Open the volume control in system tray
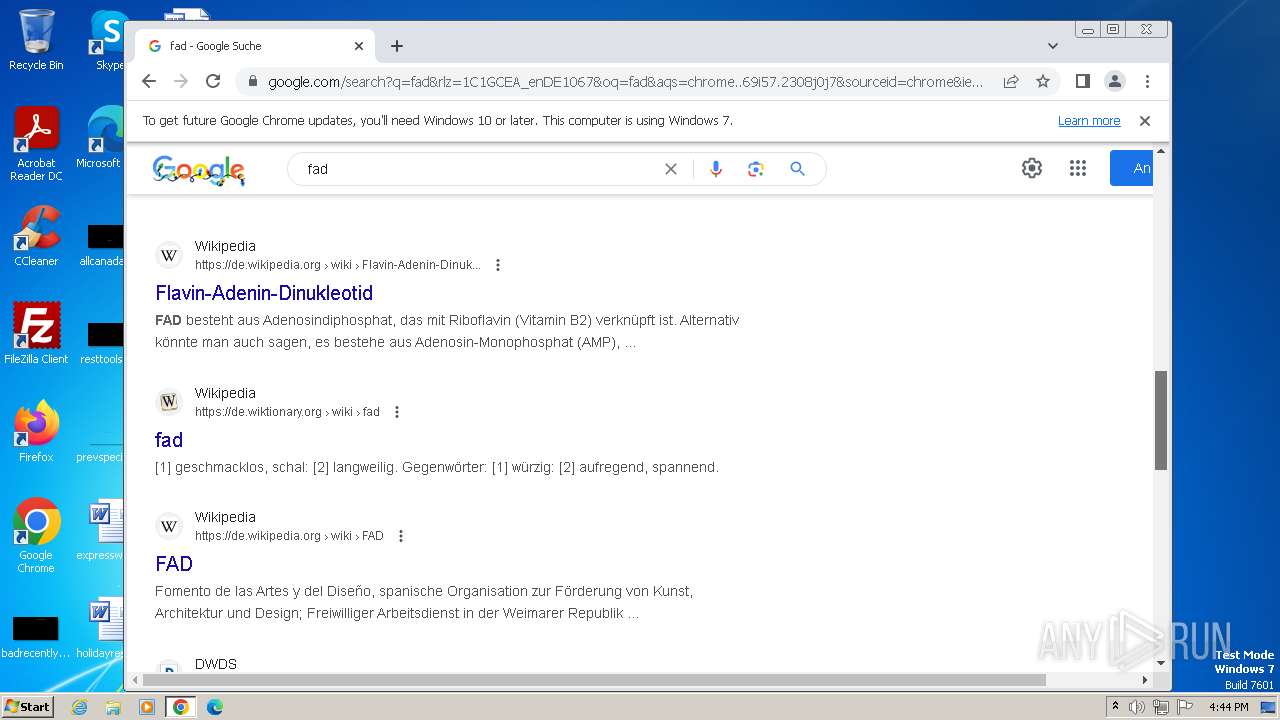 (1137, 707)
